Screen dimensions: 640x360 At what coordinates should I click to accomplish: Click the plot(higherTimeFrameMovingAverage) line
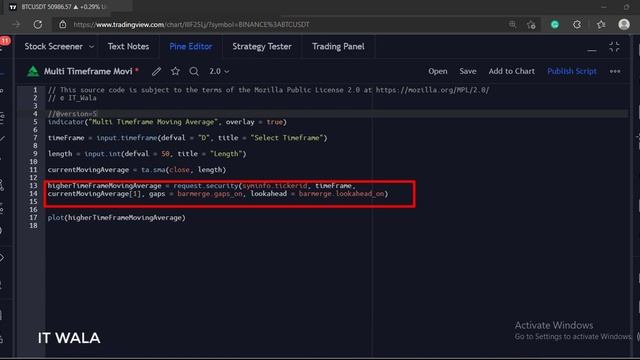(x=117, y=218)
